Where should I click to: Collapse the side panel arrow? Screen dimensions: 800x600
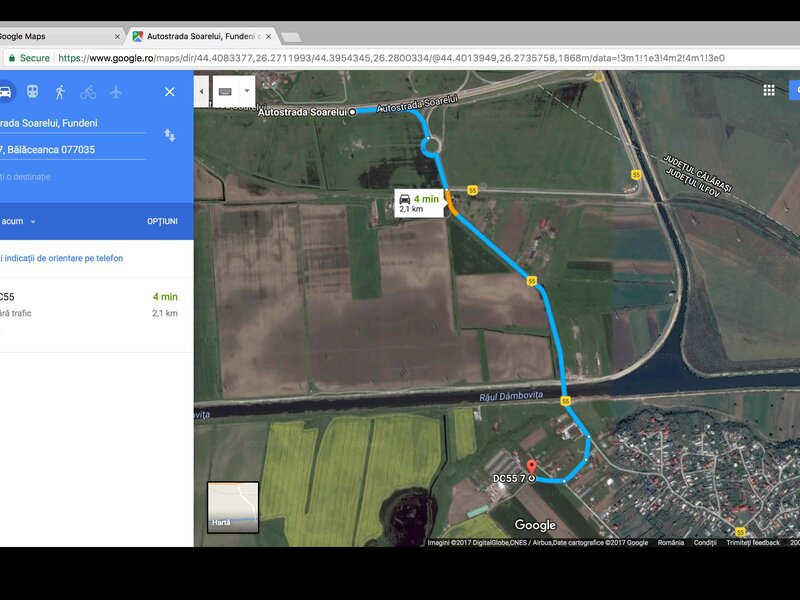click(x=202, y=91)
